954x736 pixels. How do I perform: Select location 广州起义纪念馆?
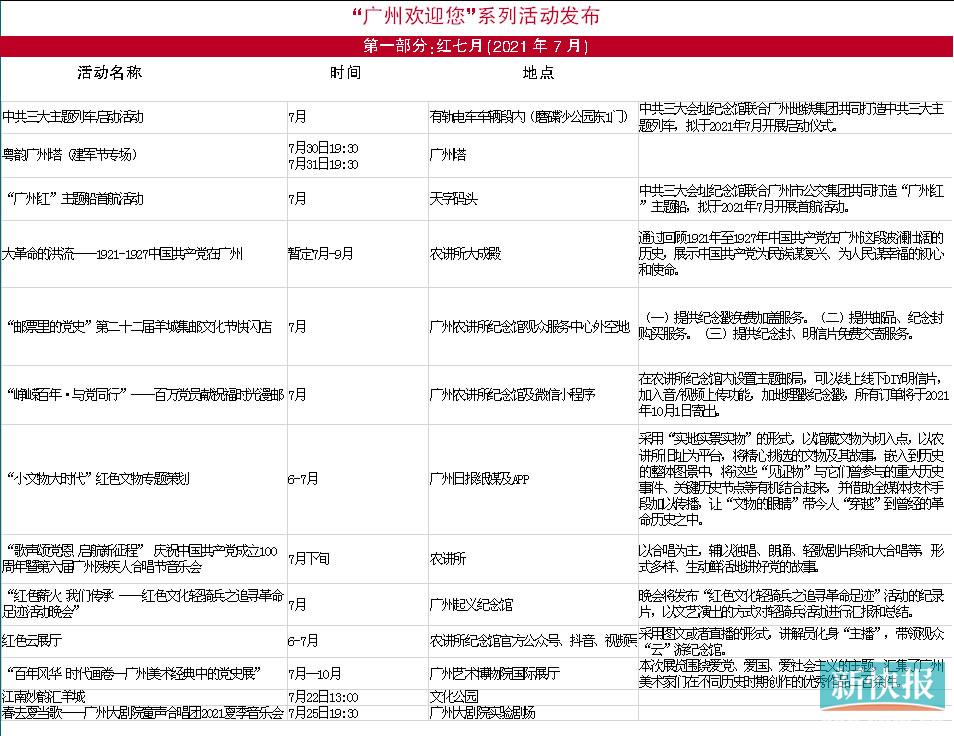pyautogui.click(x=472, y=605)
